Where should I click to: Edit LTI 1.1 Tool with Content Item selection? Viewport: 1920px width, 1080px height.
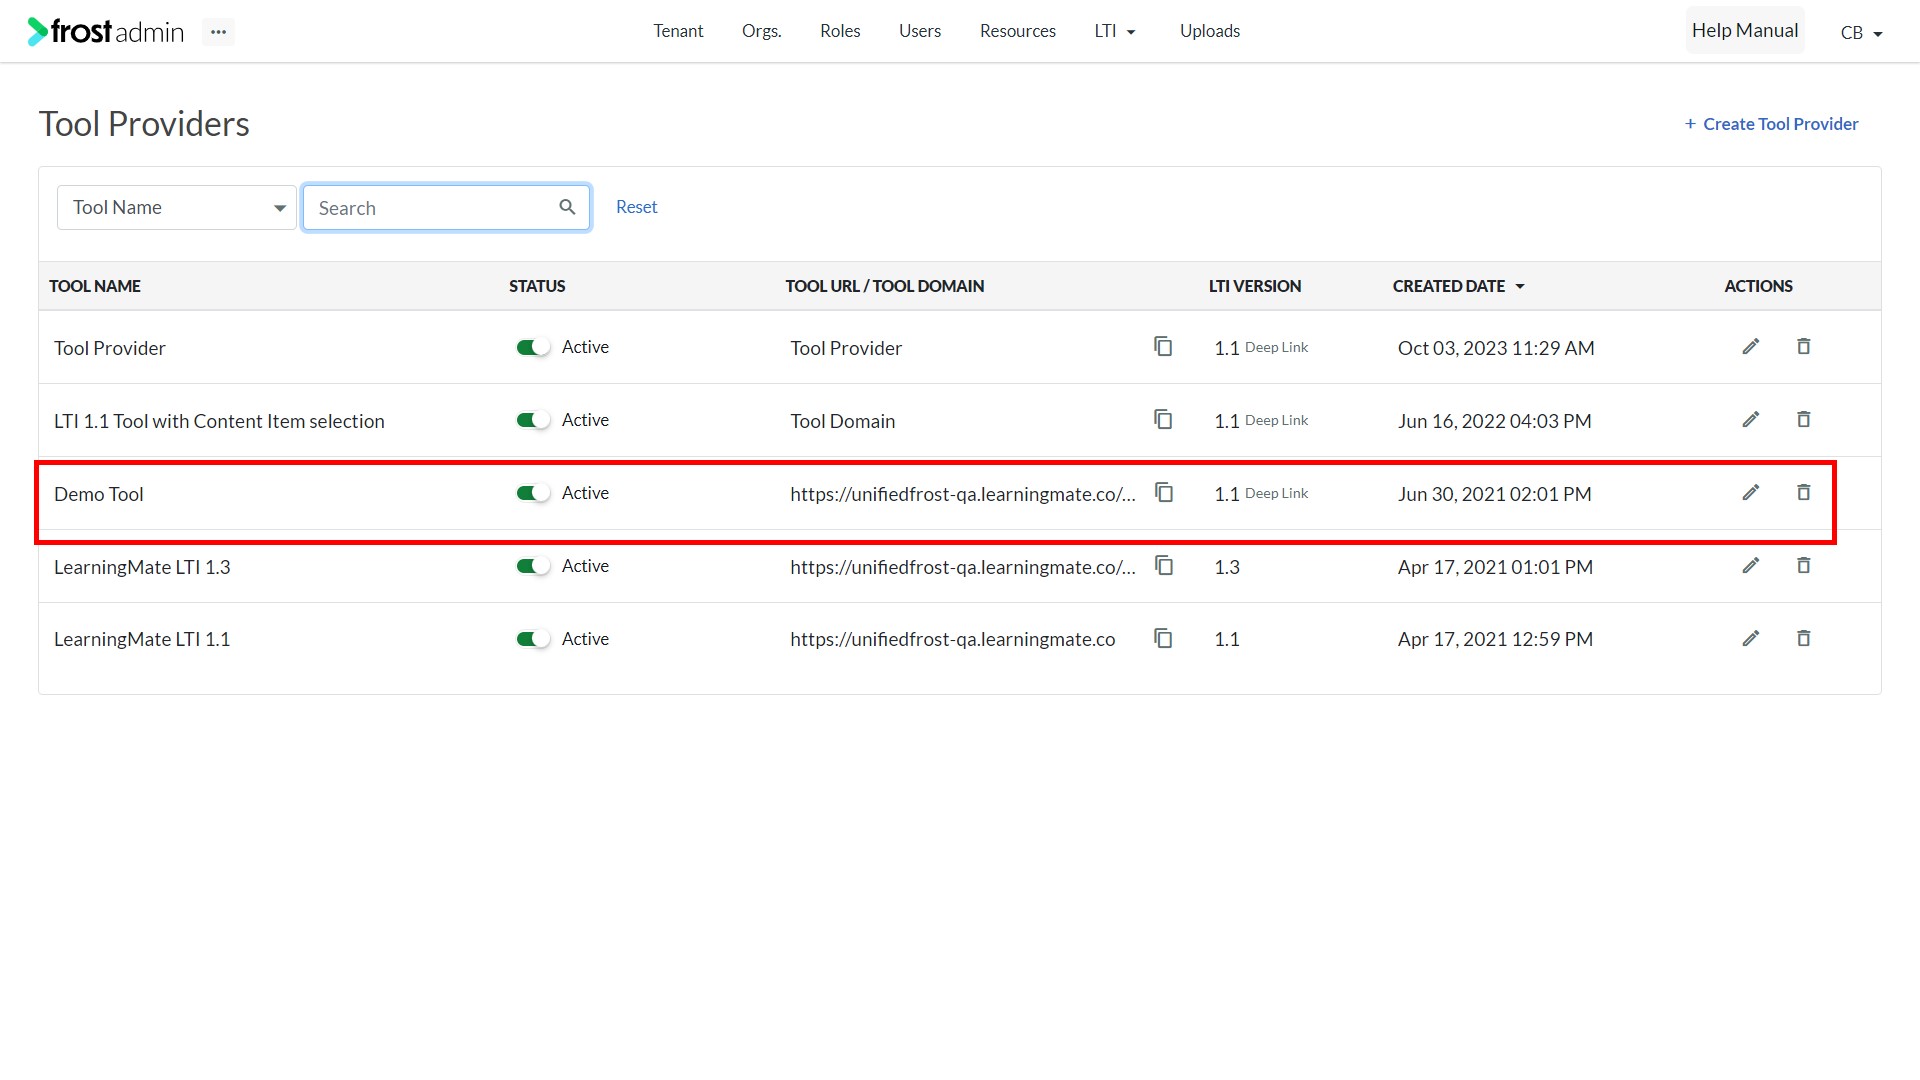1751,419
